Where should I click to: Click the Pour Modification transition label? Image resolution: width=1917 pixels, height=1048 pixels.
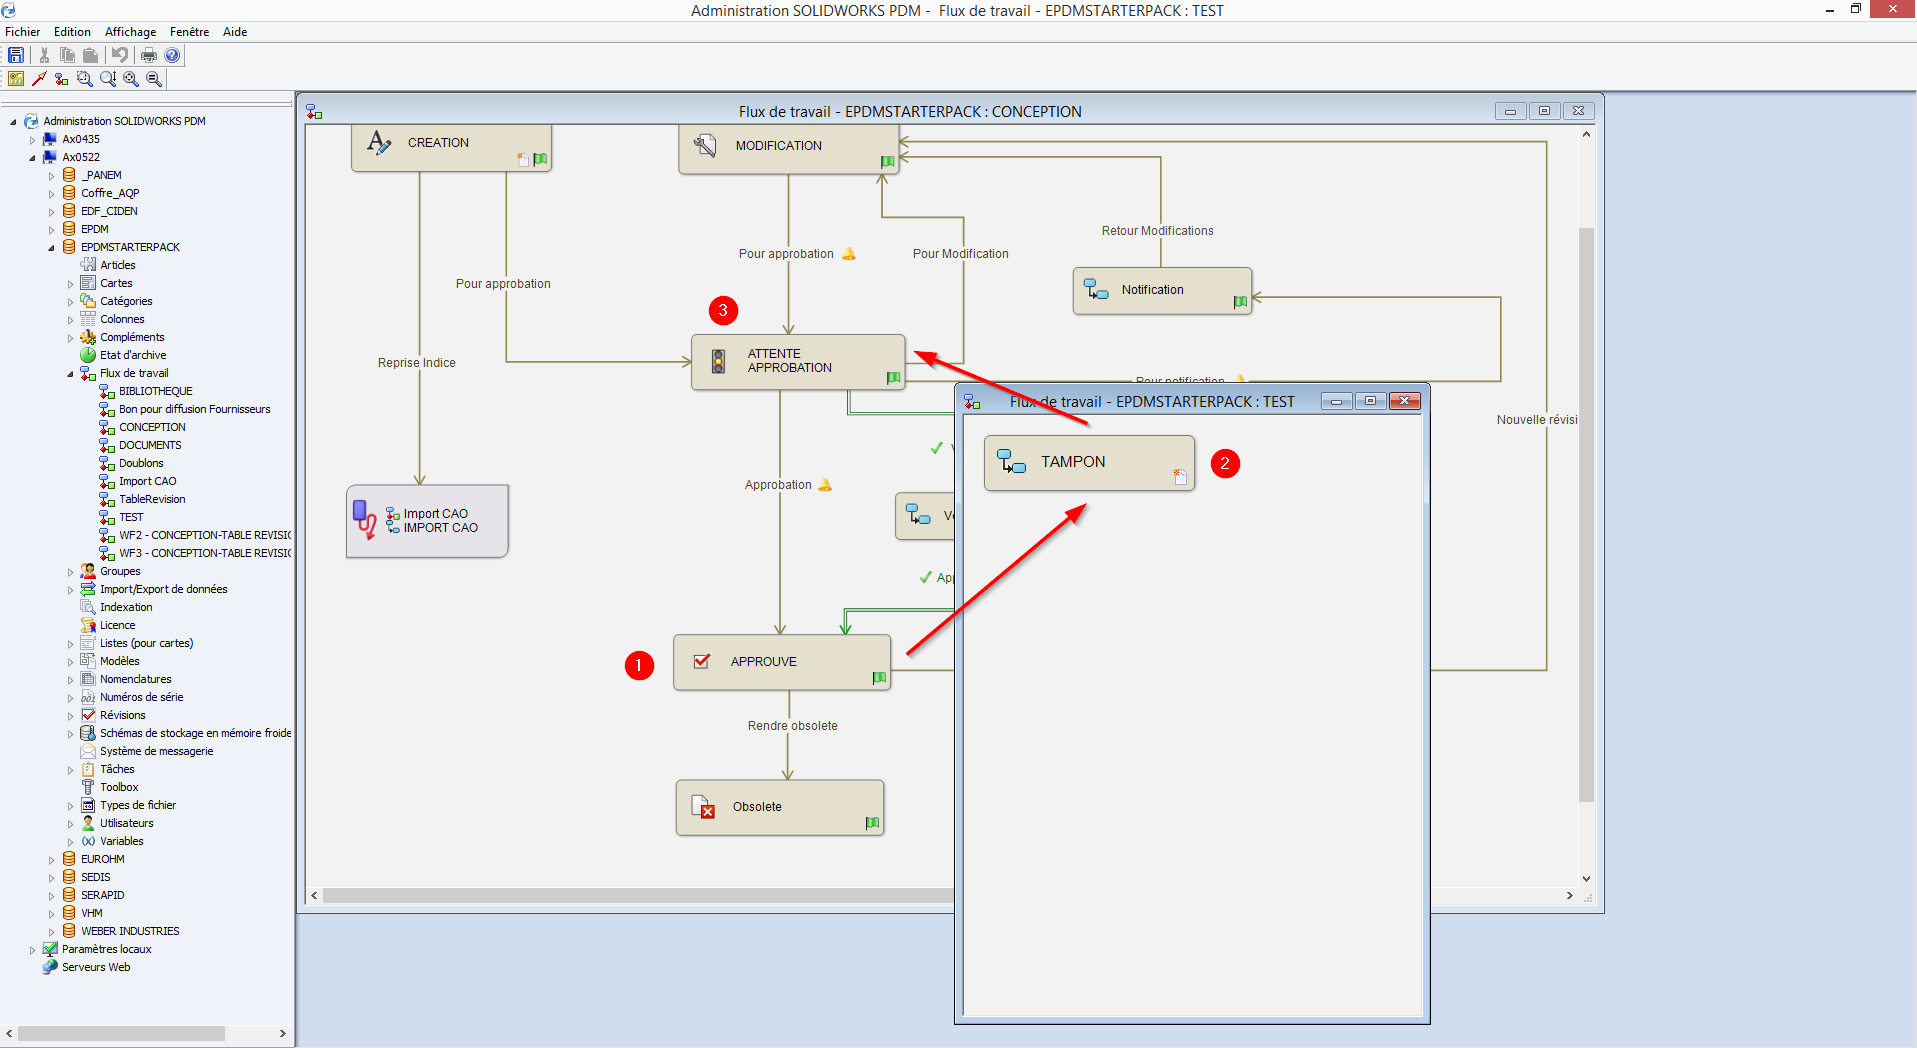click(x=960, y=254)
